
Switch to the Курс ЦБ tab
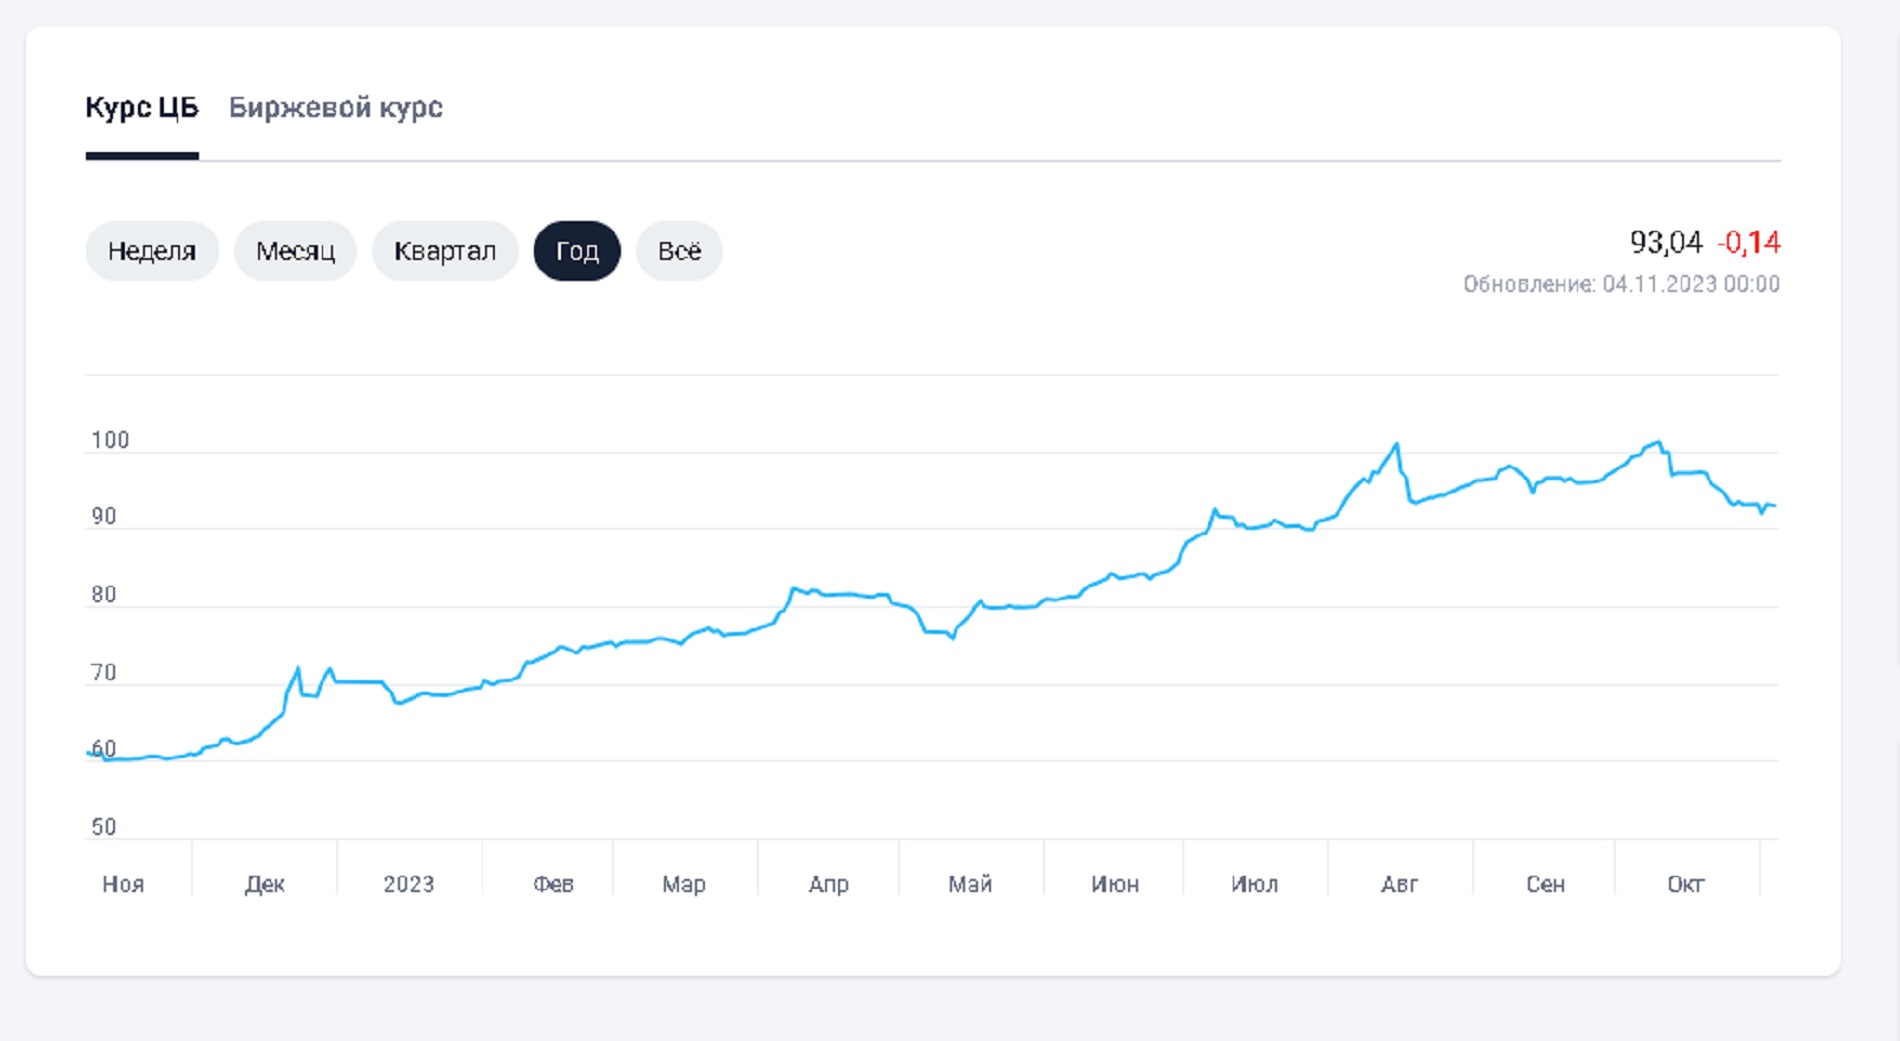142,108
